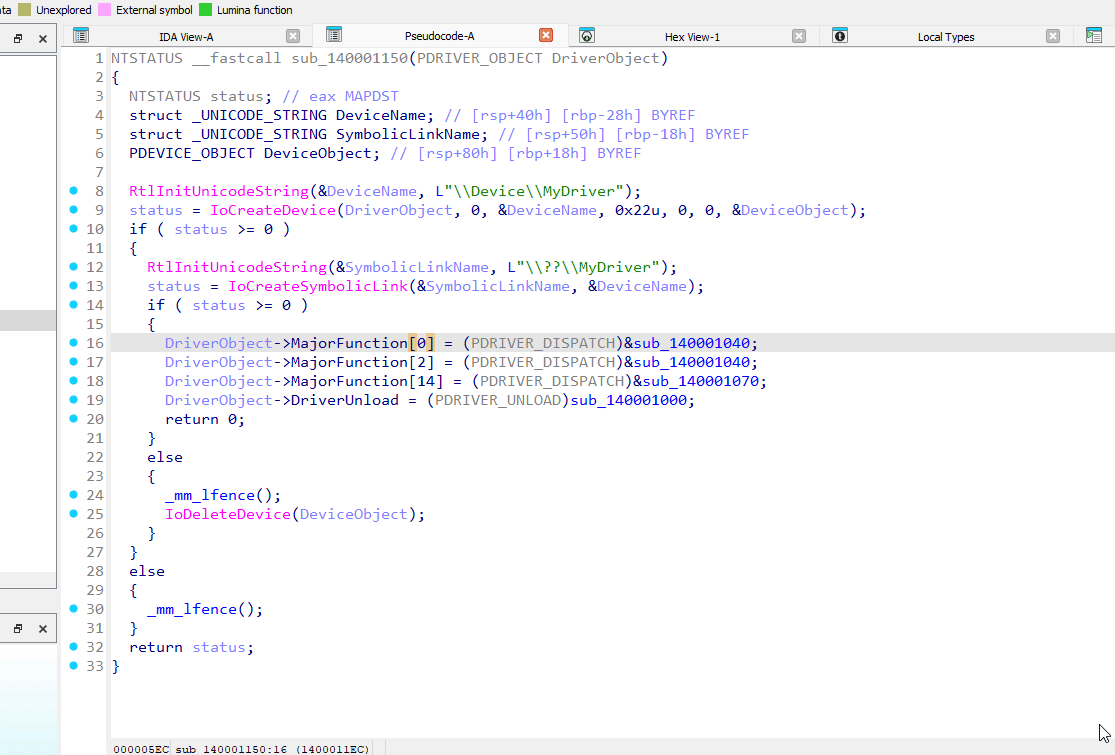Toggle breakpoint dot on line 32
1115x755 pixels.
73,646
